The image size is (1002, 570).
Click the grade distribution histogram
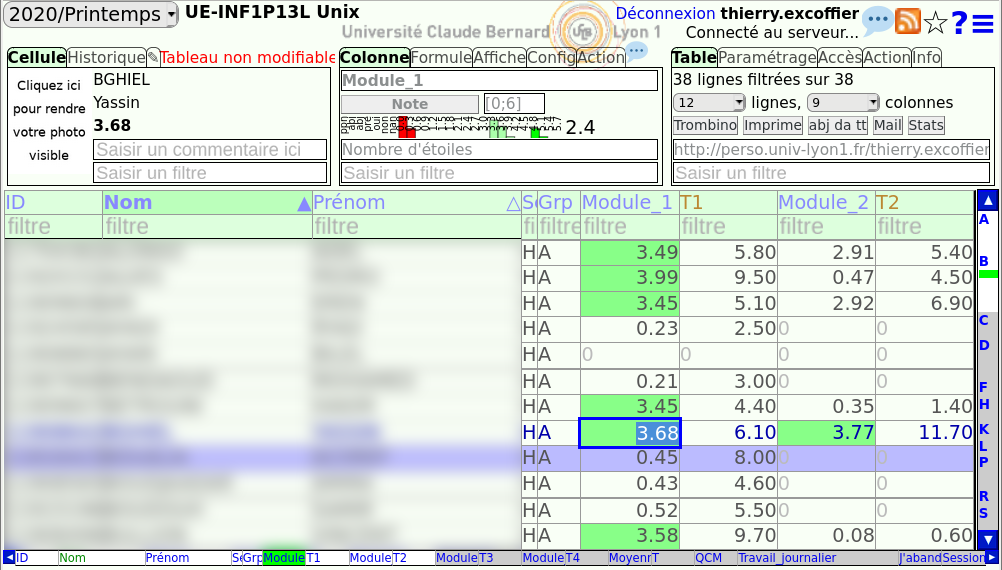coord(450,126)
